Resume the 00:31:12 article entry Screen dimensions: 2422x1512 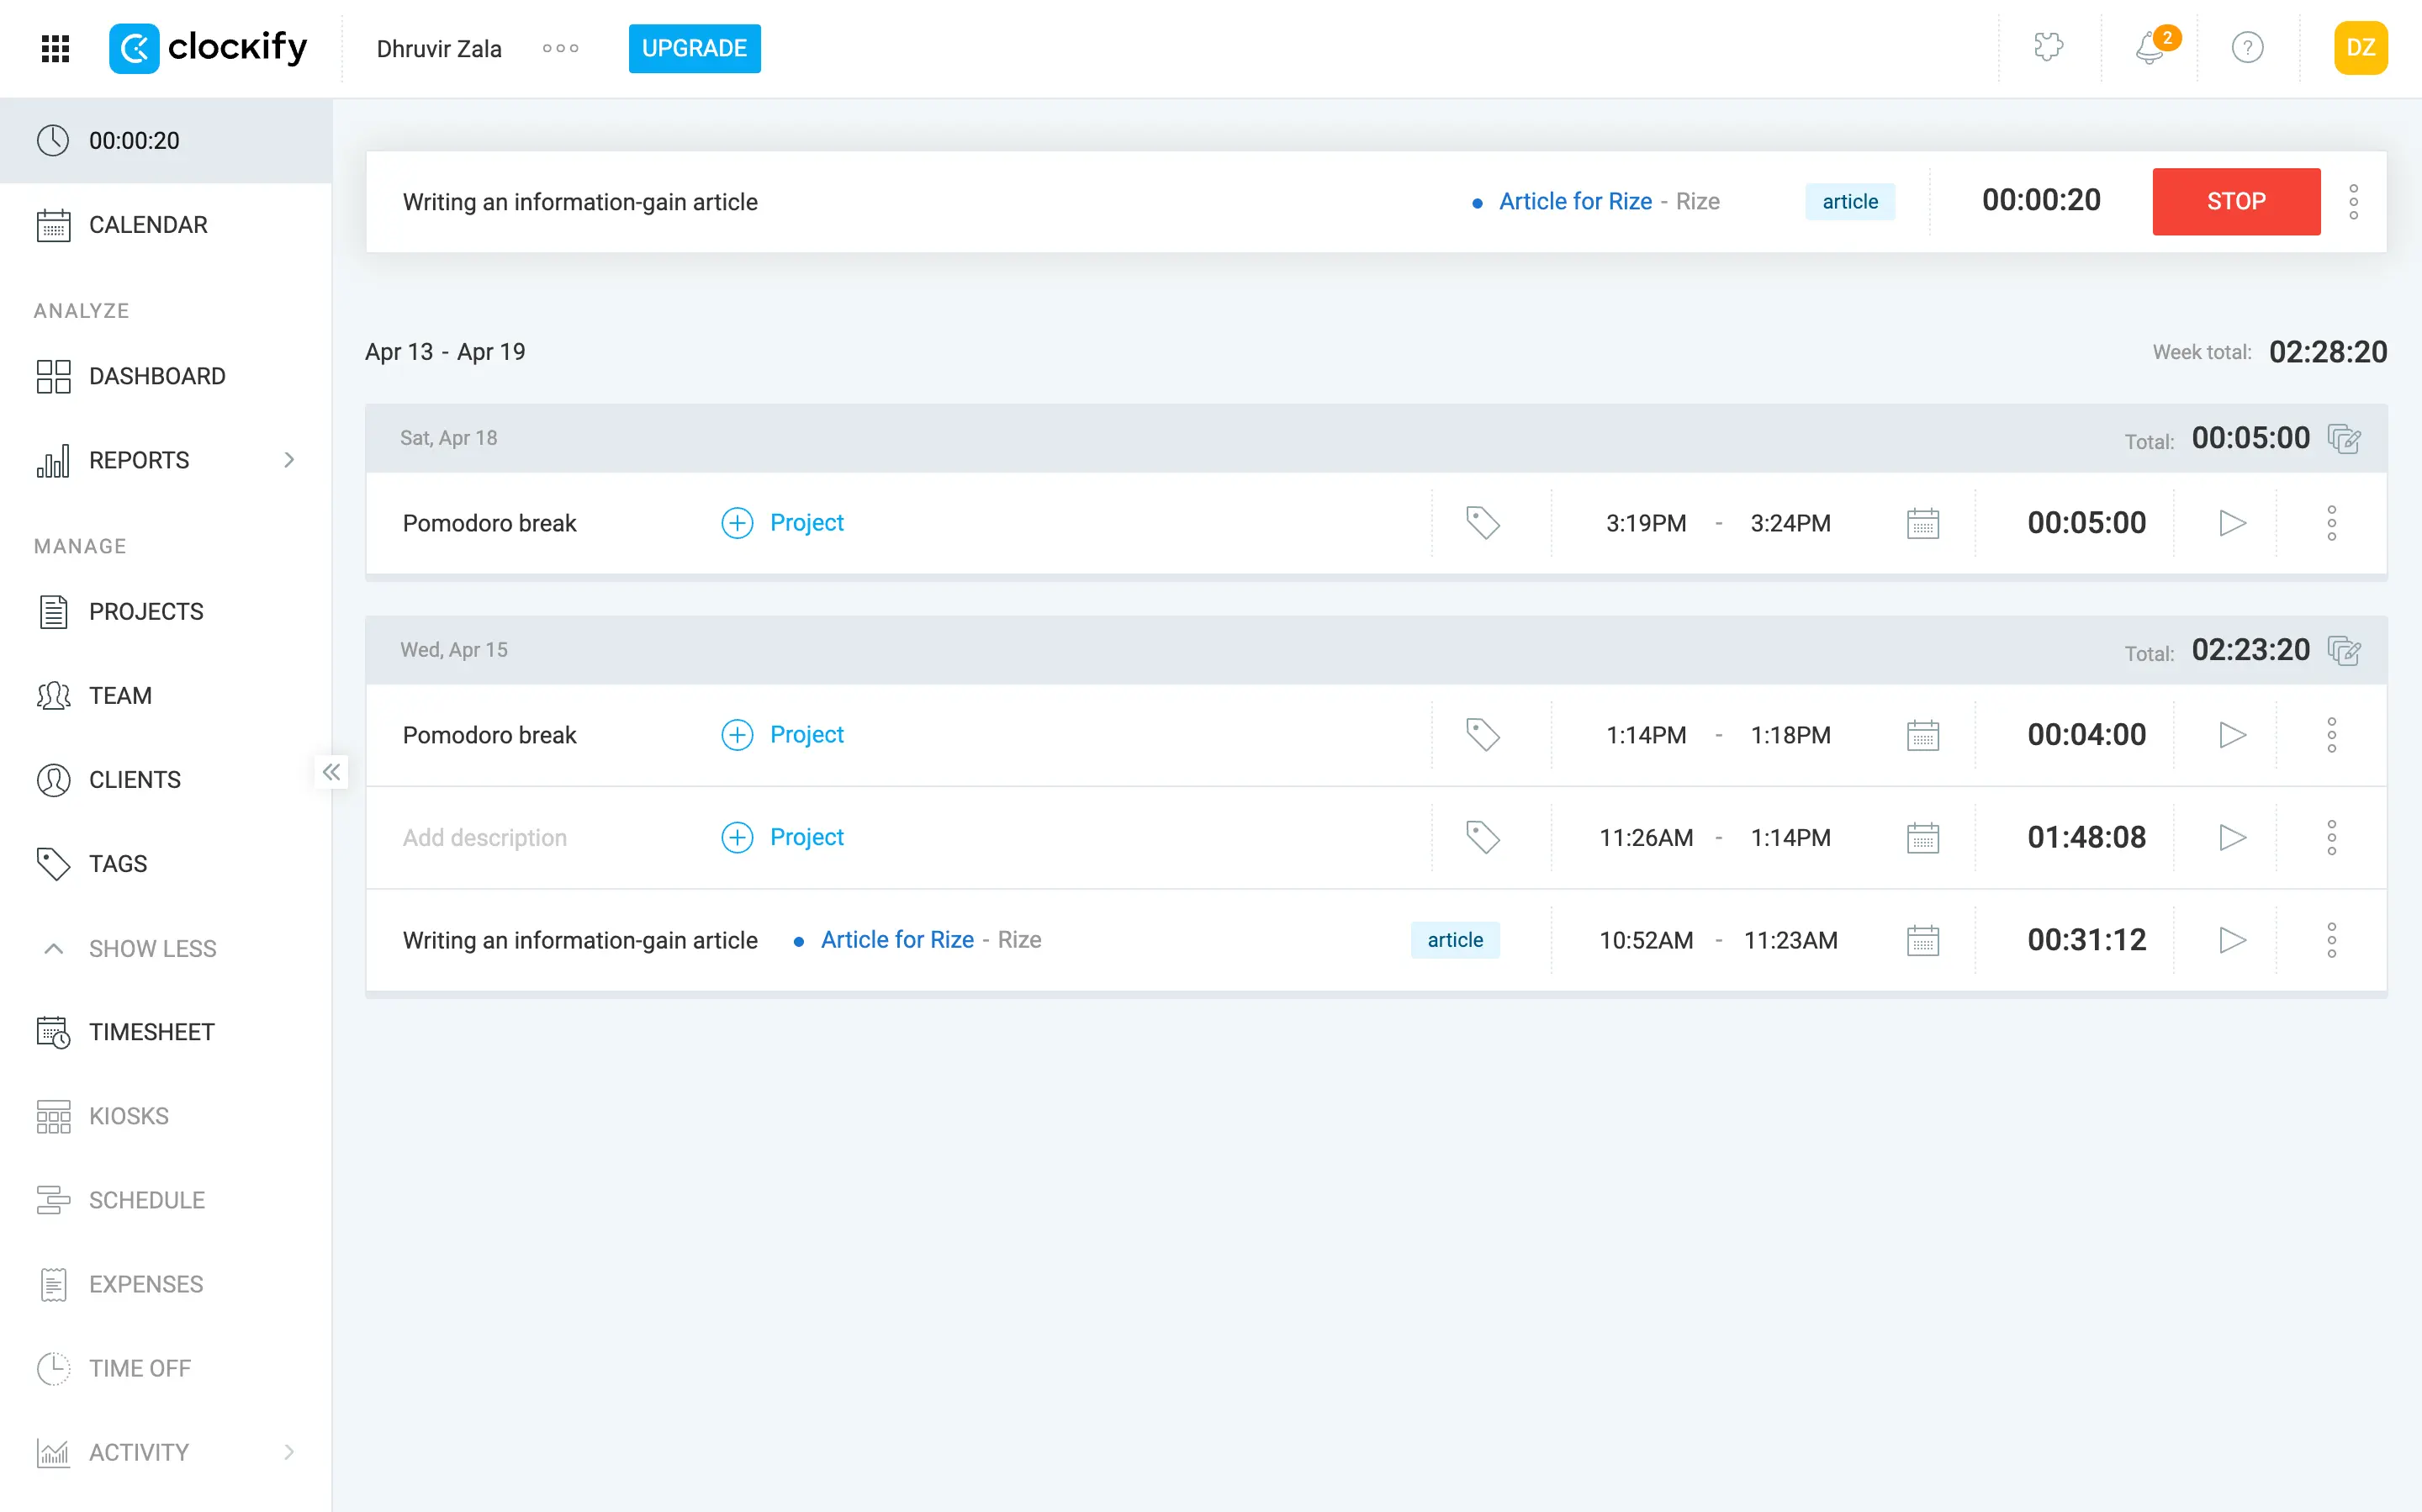click(x=2232, y=940)
